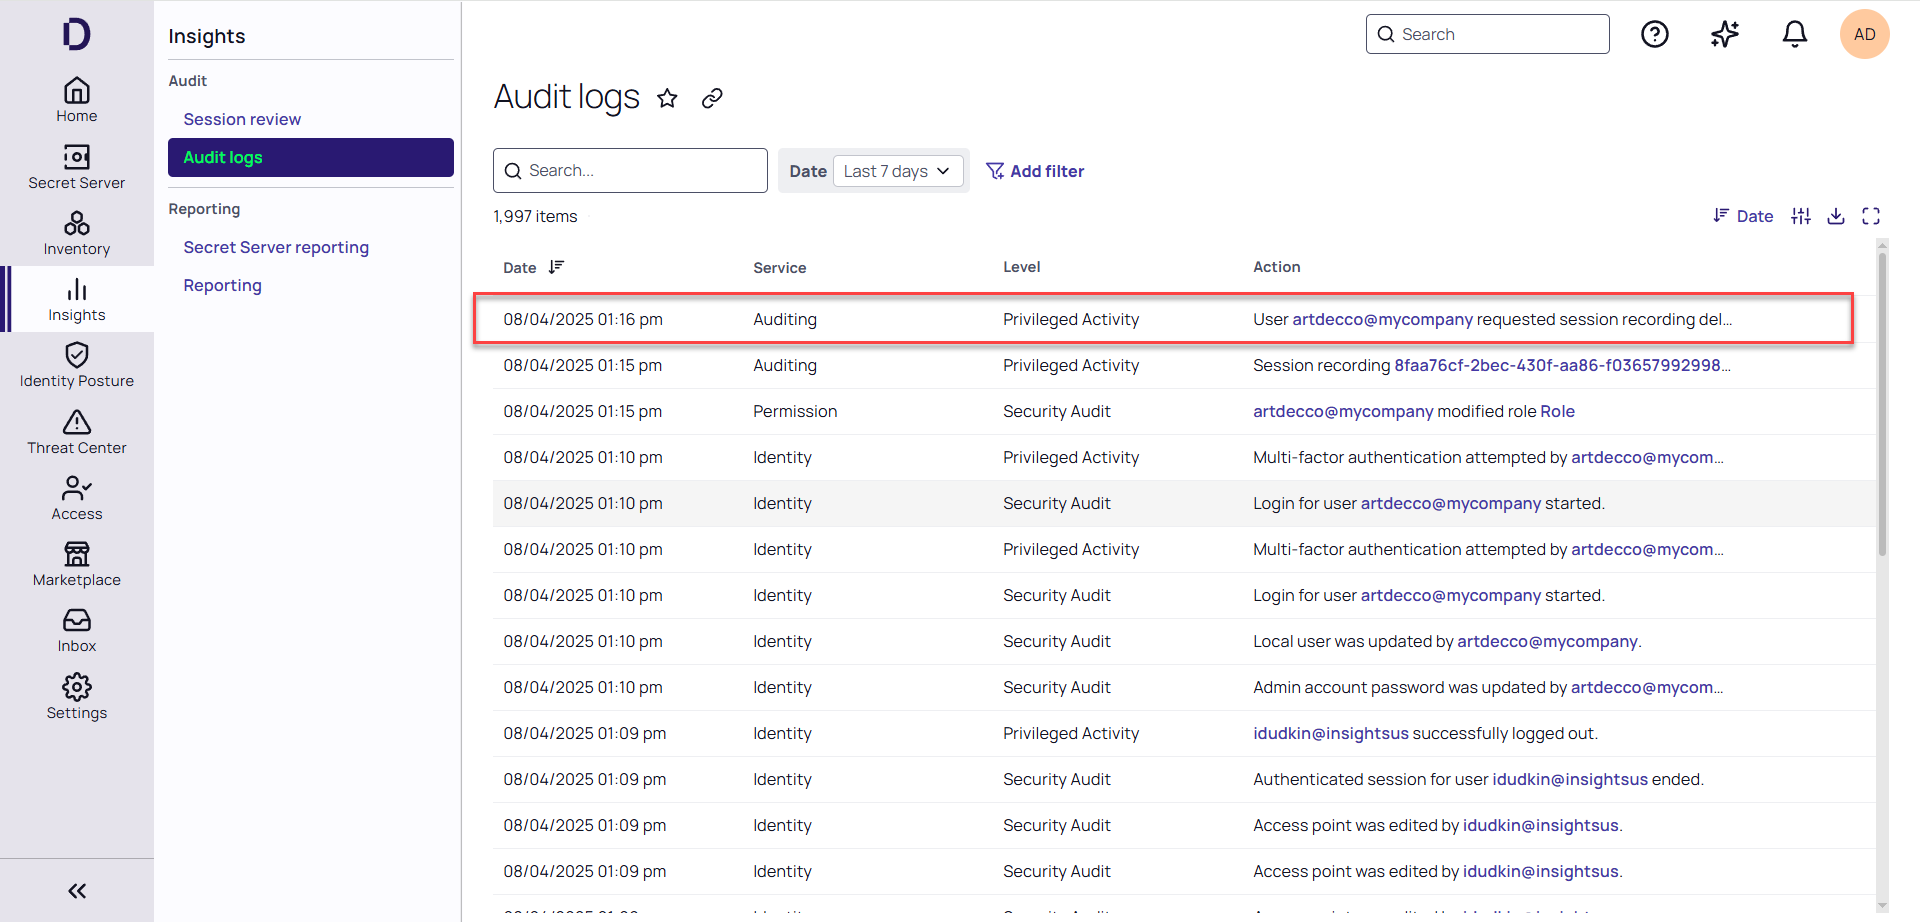Go to Session review

[x=242, y=119]
